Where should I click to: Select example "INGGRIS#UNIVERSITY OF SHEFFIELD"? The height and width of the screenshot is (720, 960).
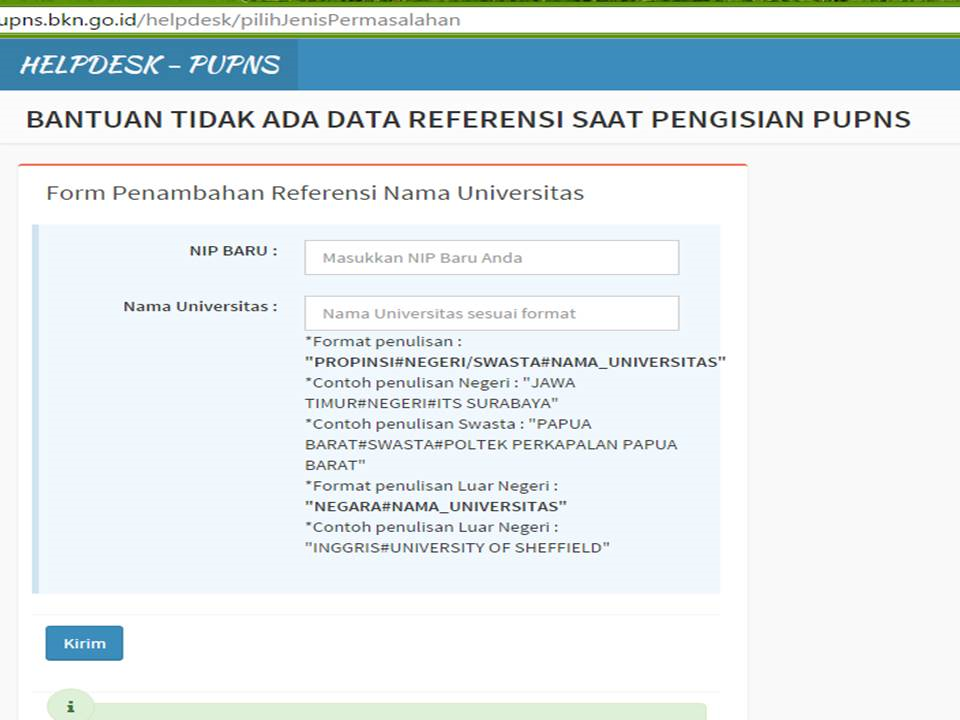tap(457, 547)
